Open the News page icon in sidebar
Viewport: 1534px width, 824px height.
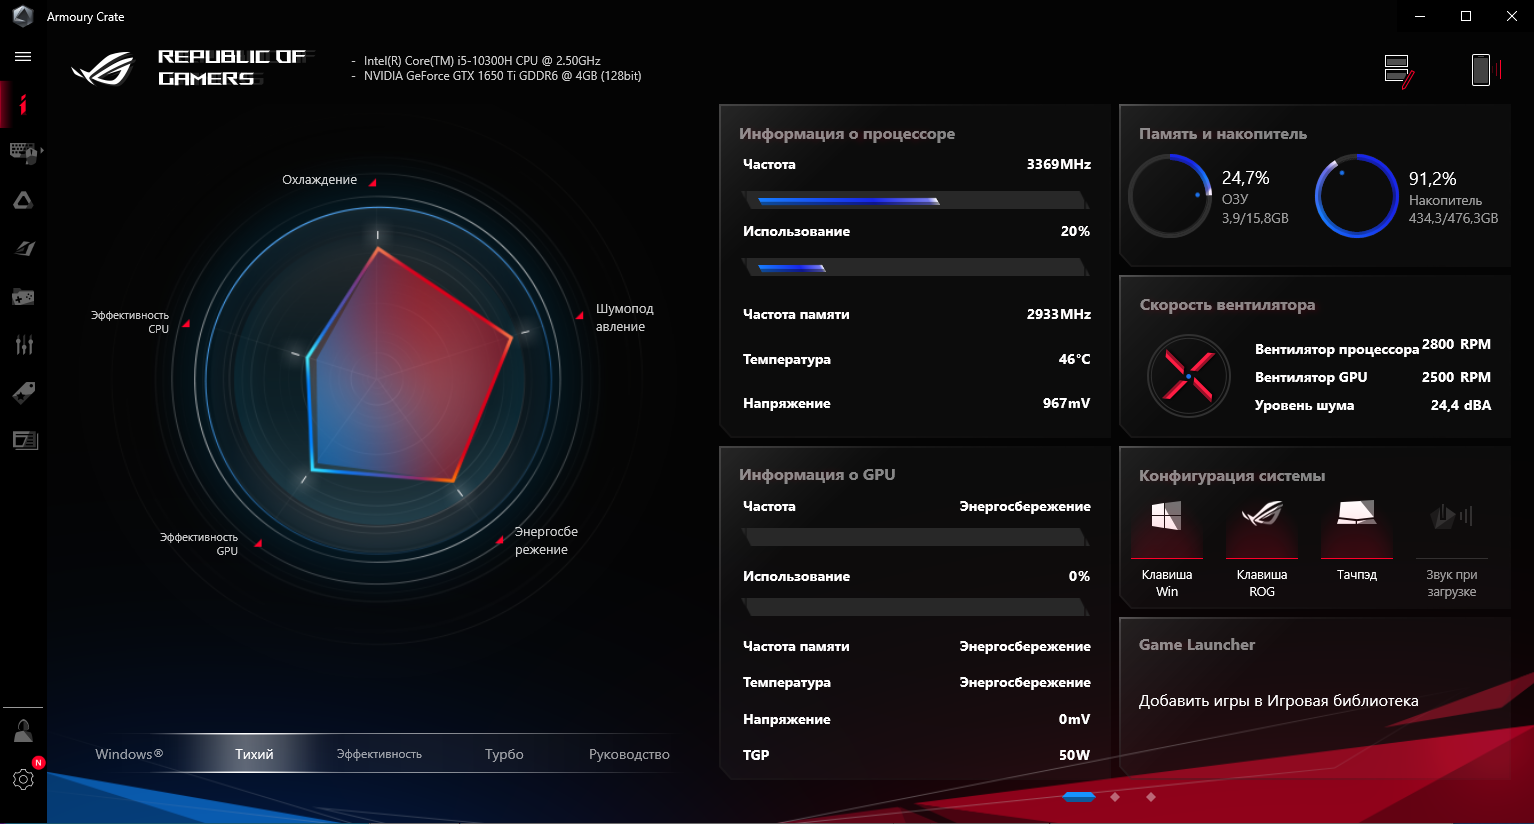pos(24,440)
